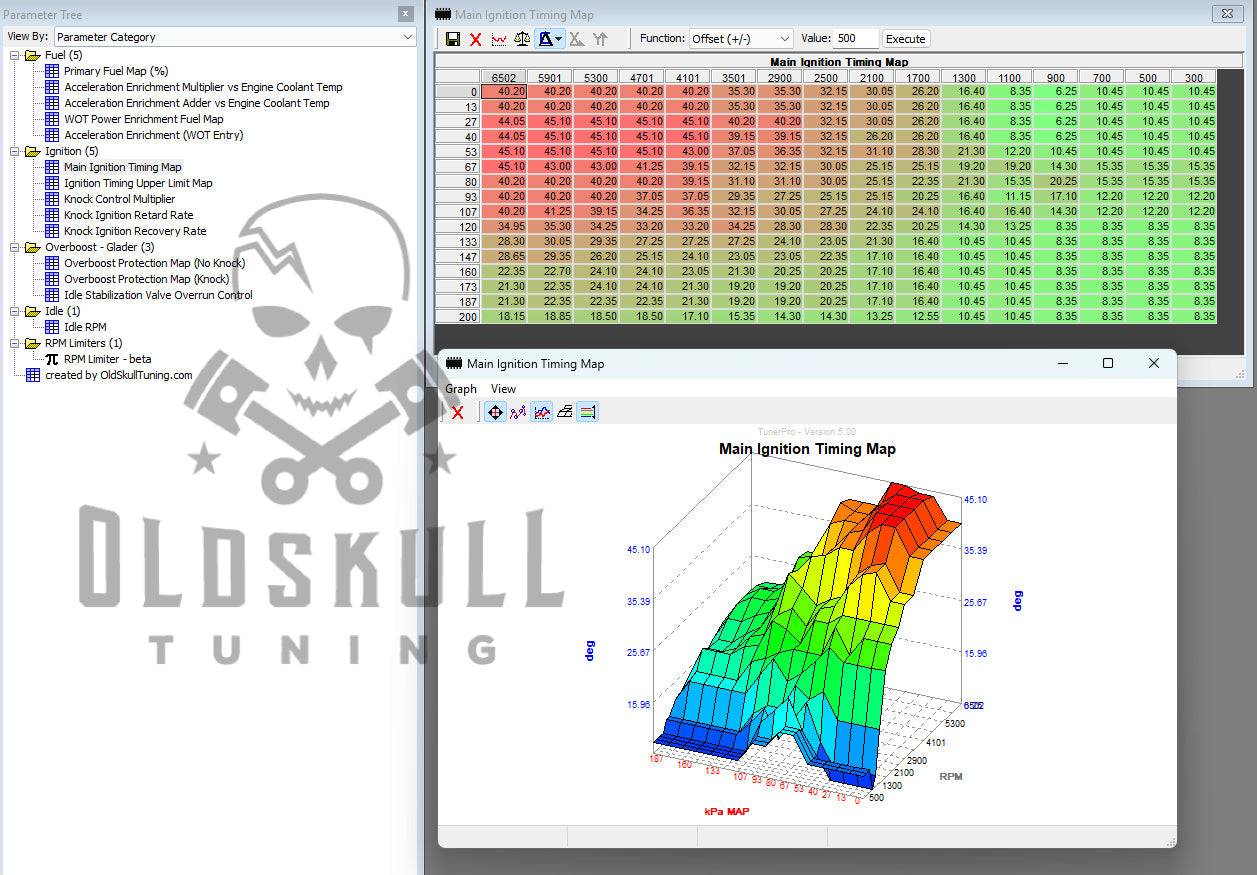Select Knock Ignition Retard Rate
Screen dimensions: 1257x875
tap(128, 215)
